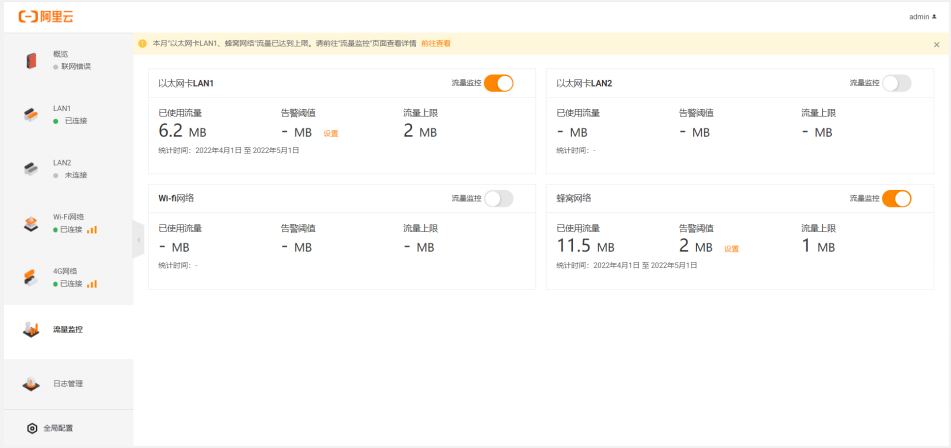Select the LAN2 network port icon
Image resolution: width=951 pixels, height=448 pixels.
click(x=30, y=169)
